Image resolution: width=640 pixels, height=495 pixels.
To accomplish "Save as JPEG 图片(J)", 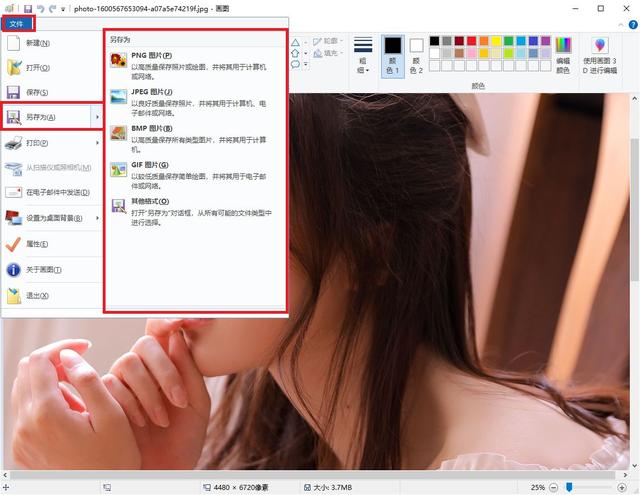I will coord(195,102).
